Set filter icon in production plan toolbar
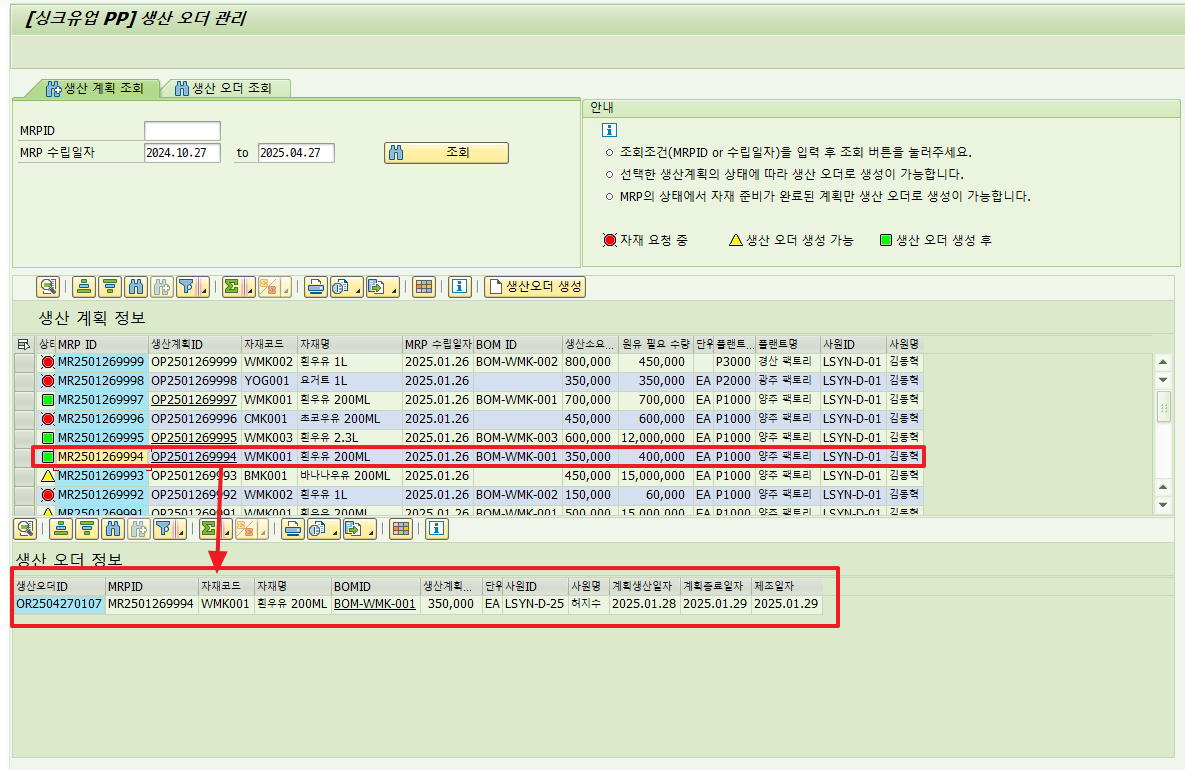The width and height of the screenshot is (1185, 770). 186,287
